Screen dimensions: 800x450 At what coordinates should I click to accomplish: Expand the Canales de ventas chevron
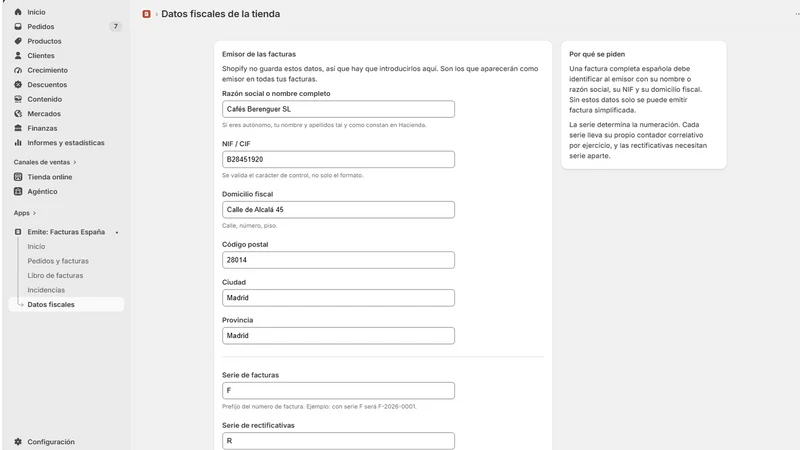[x=75, y=162]
